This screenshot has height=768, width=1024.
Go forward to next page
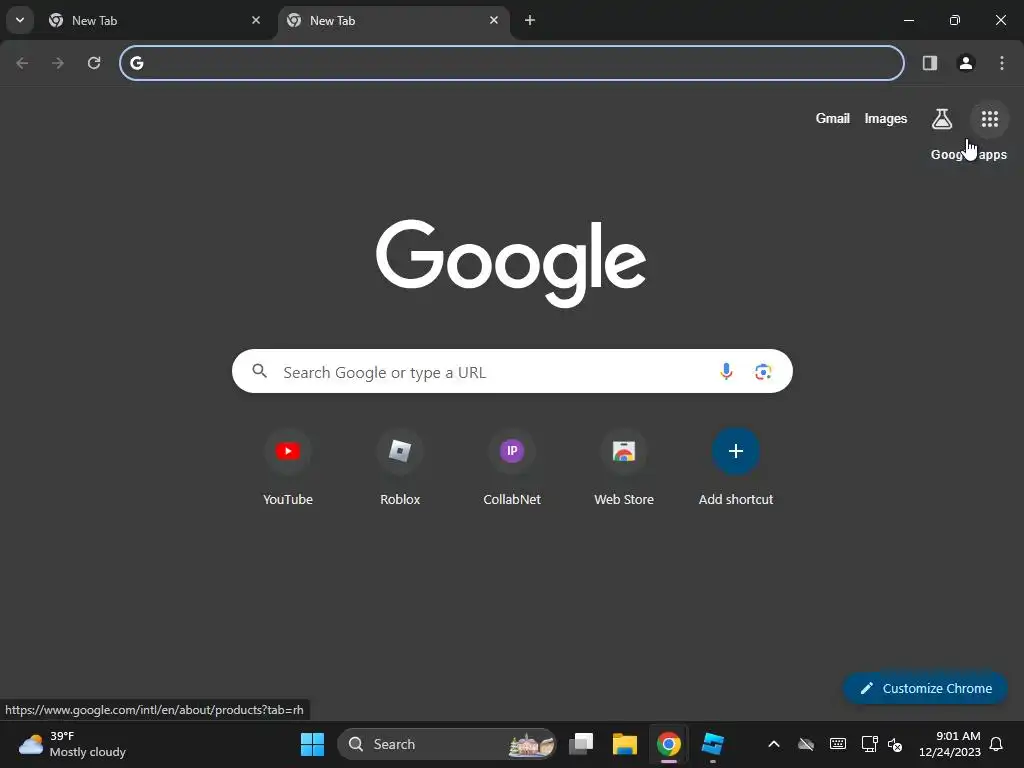coord(58,63)
